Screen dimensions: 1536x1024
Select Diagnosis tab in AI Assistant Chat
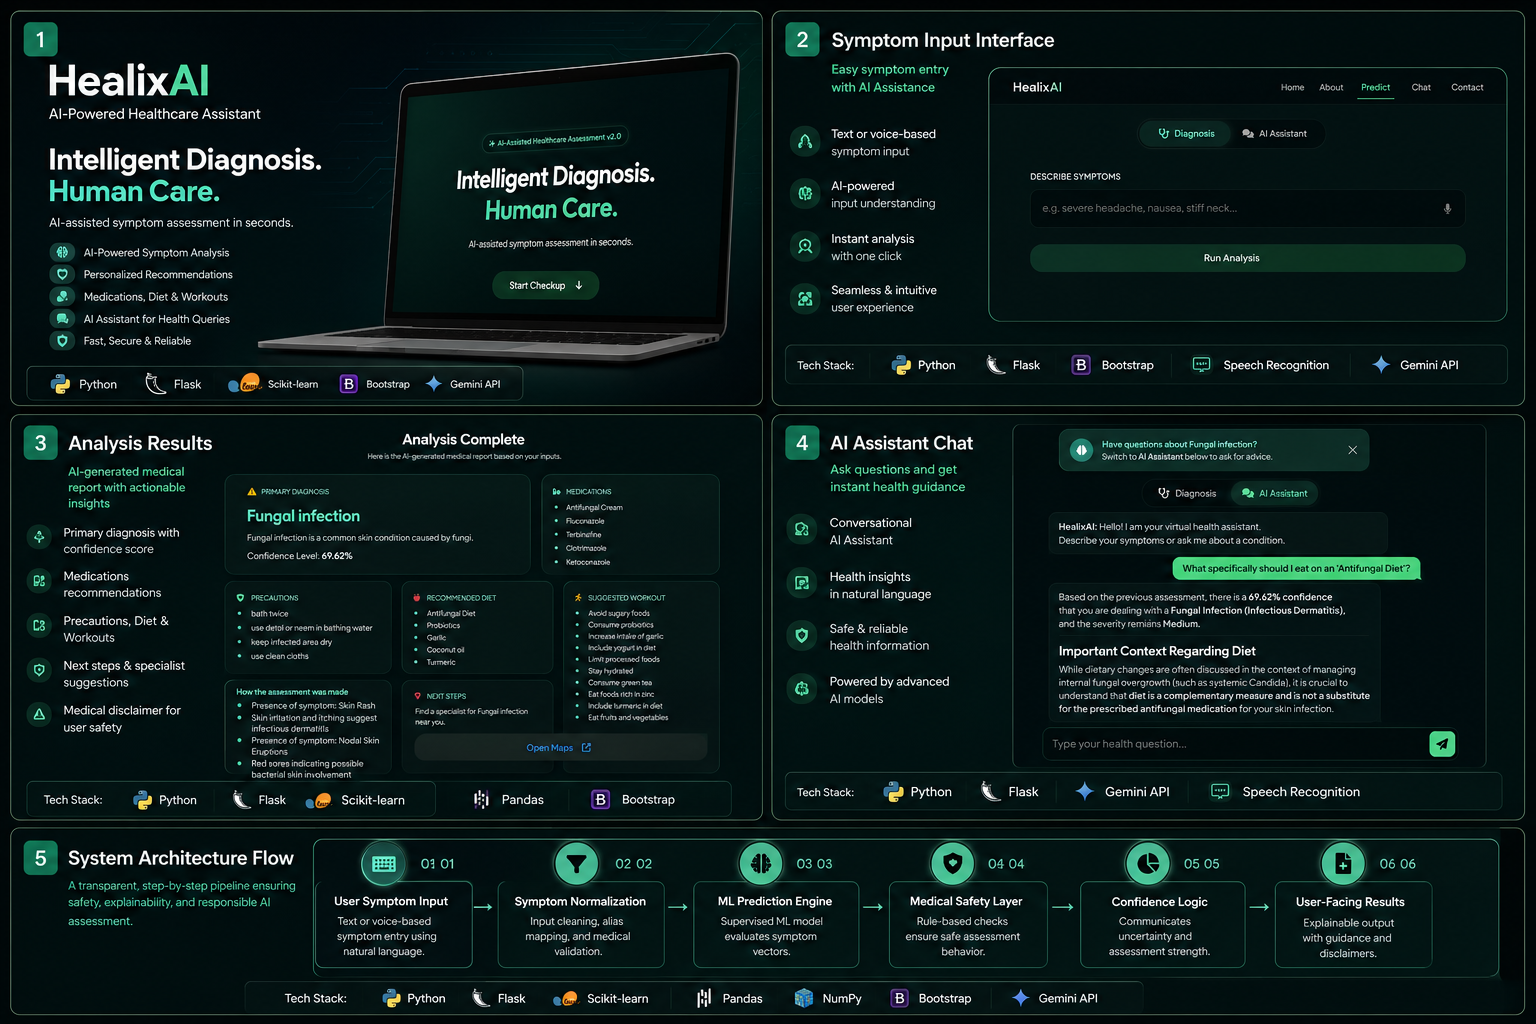click(x=1187, y=493)
